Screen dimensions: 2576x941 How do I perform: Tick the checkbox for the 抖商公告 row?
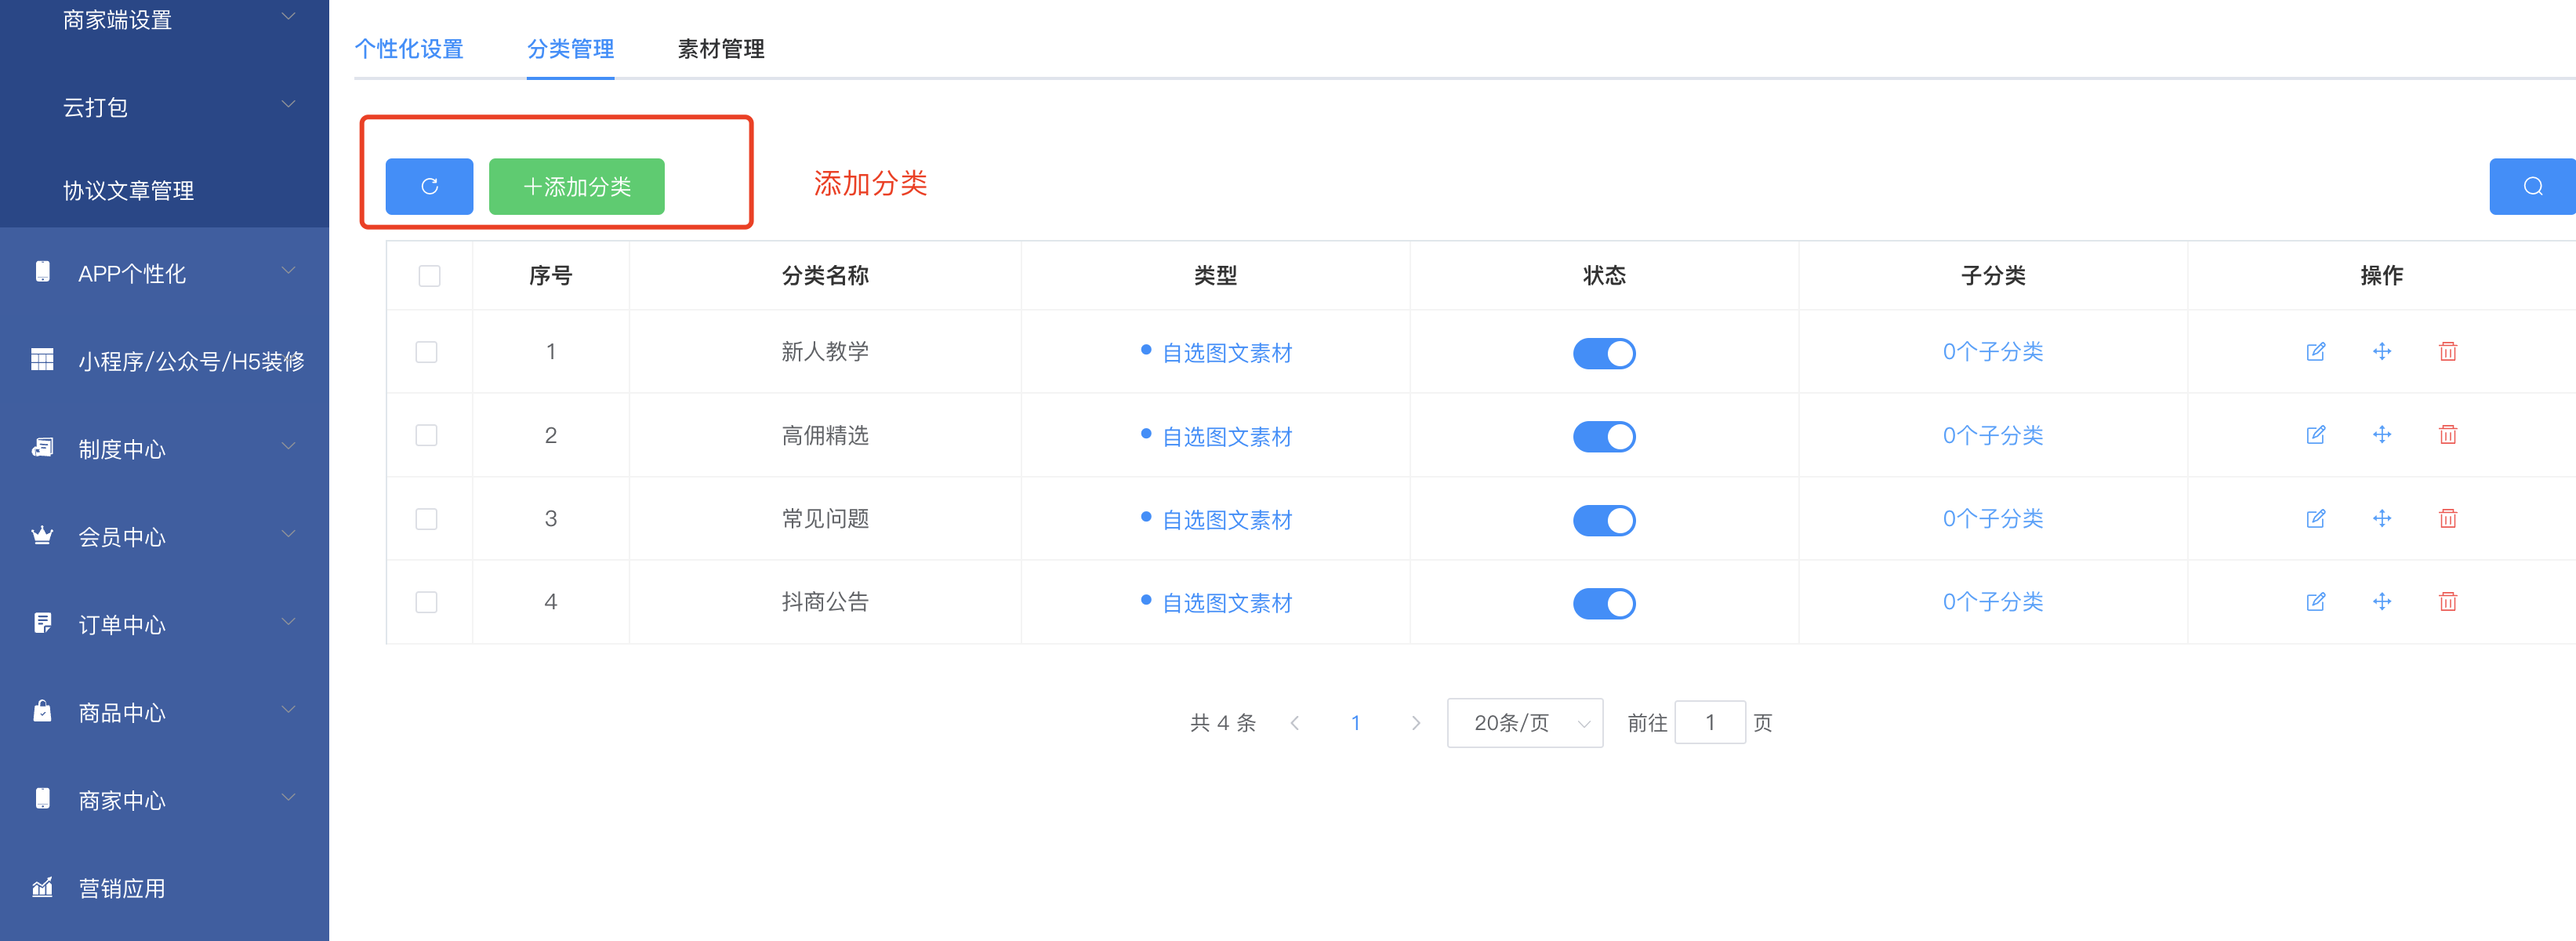426,602
